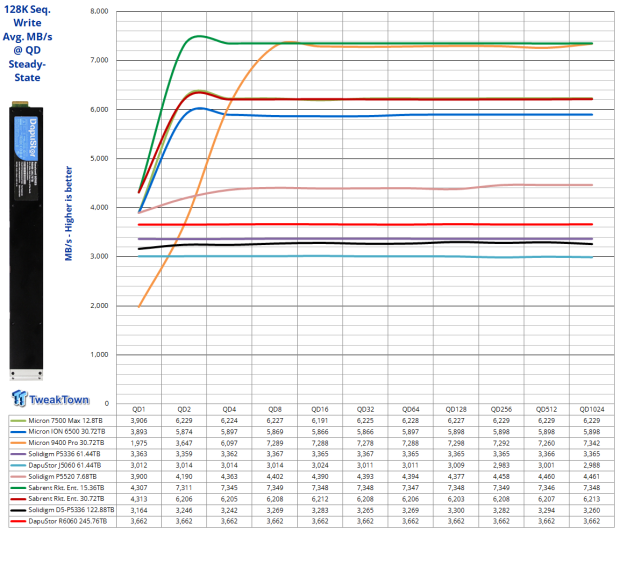Select the 'DapuStor R6060 245.76TB' legend label
The image size is (620, 568).
pyautogui.click(x=68, y=521)
